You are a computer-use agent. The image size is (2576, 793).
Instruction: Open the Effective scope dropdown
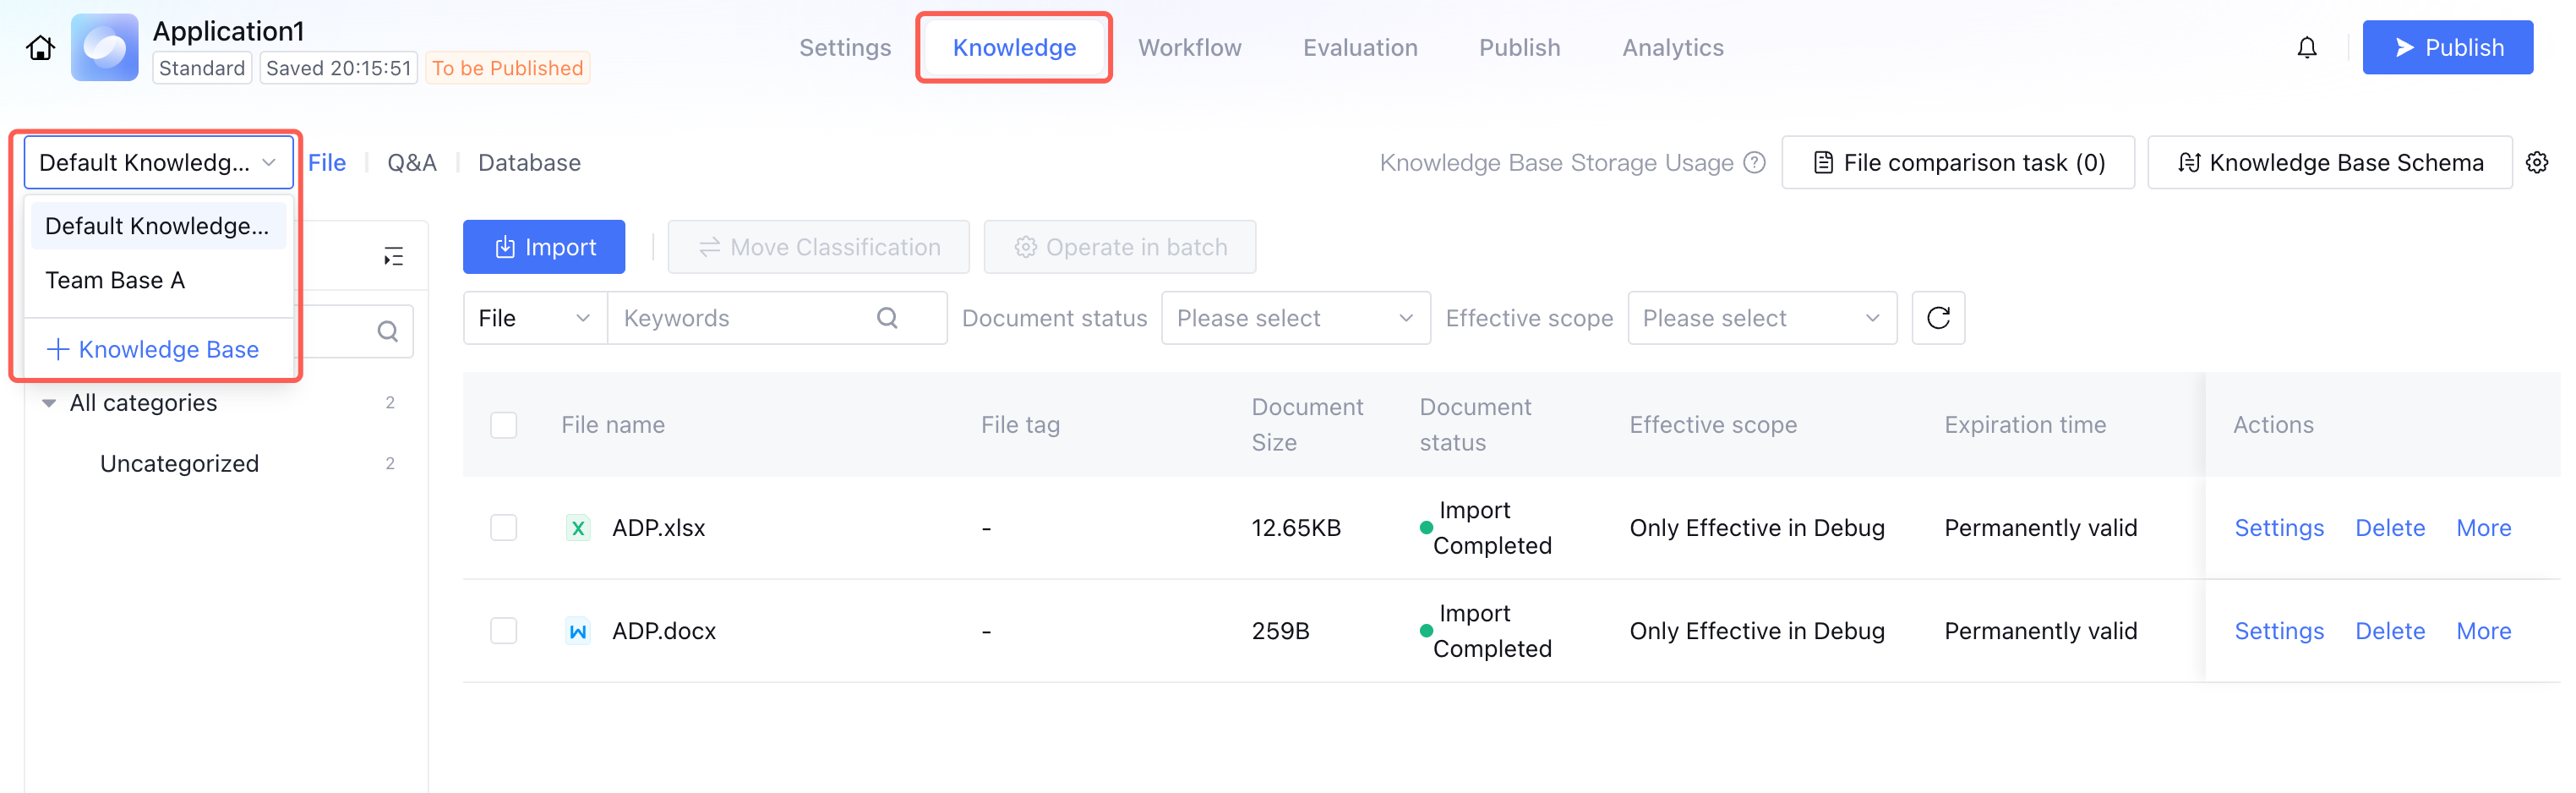pos(1761,318)
